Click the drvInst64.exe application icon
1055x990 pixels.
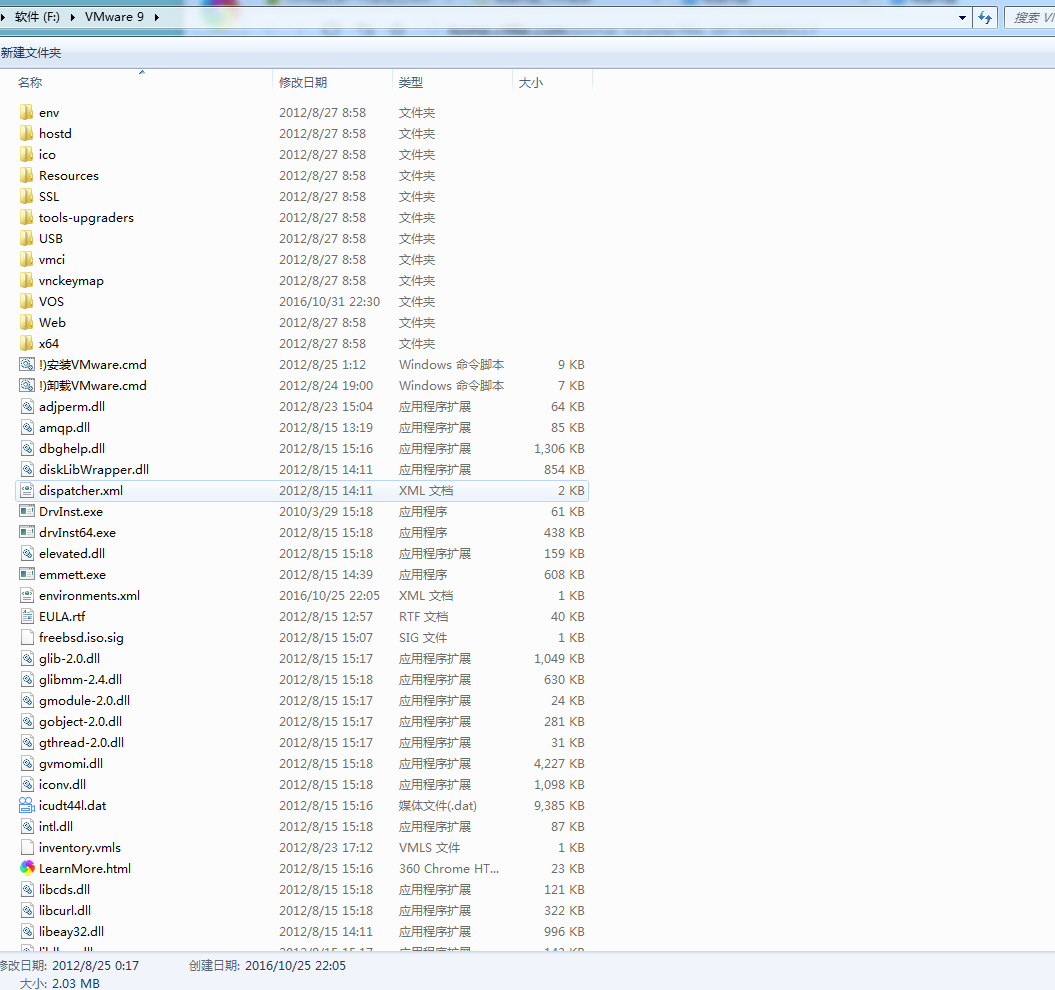[27, 532]
